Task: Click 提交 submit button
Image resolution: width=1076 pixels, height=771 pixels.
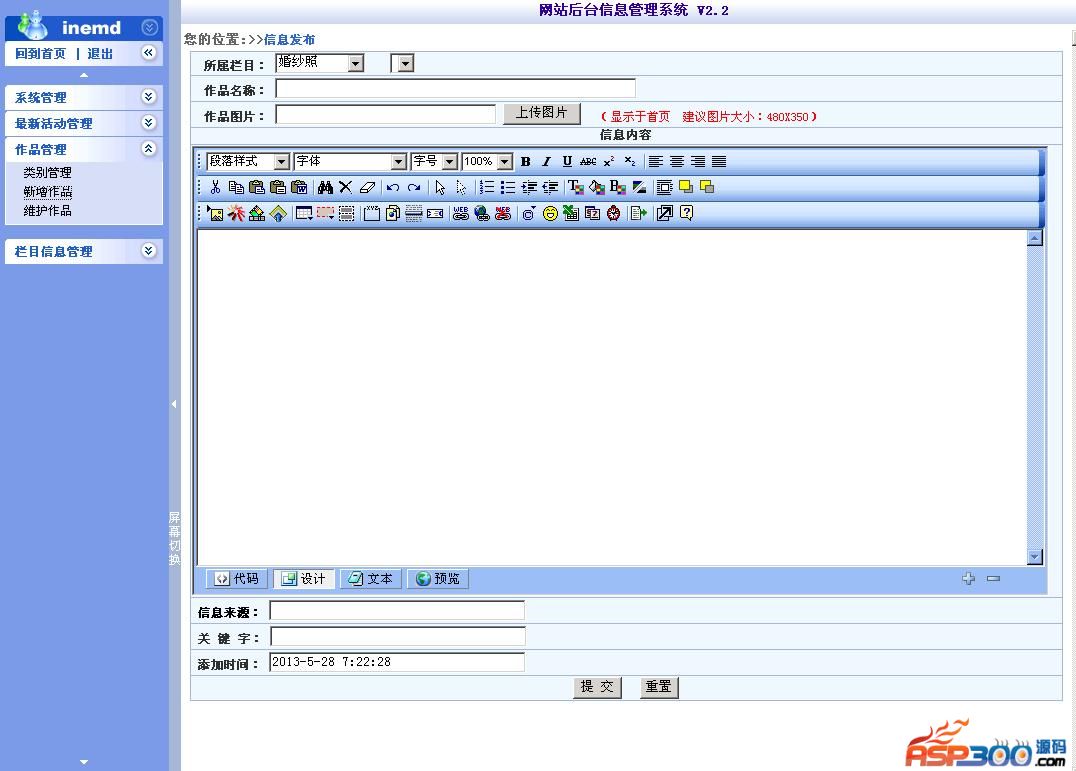Action: point(597,687)
